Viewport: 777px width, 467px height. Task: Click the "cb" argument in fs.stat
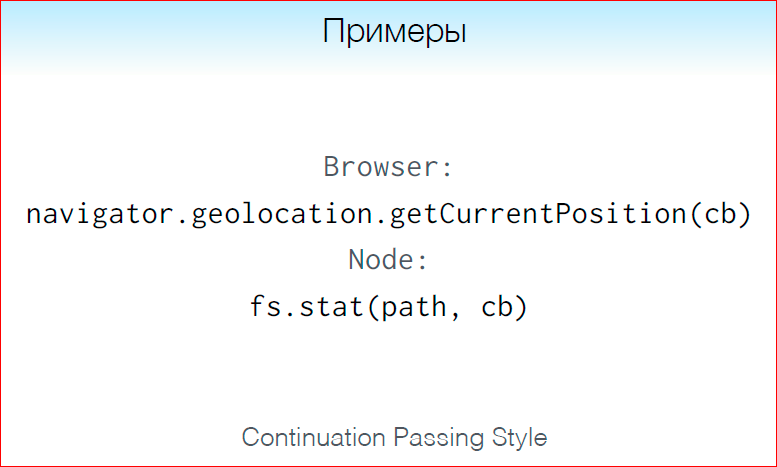tap(493, 308)
